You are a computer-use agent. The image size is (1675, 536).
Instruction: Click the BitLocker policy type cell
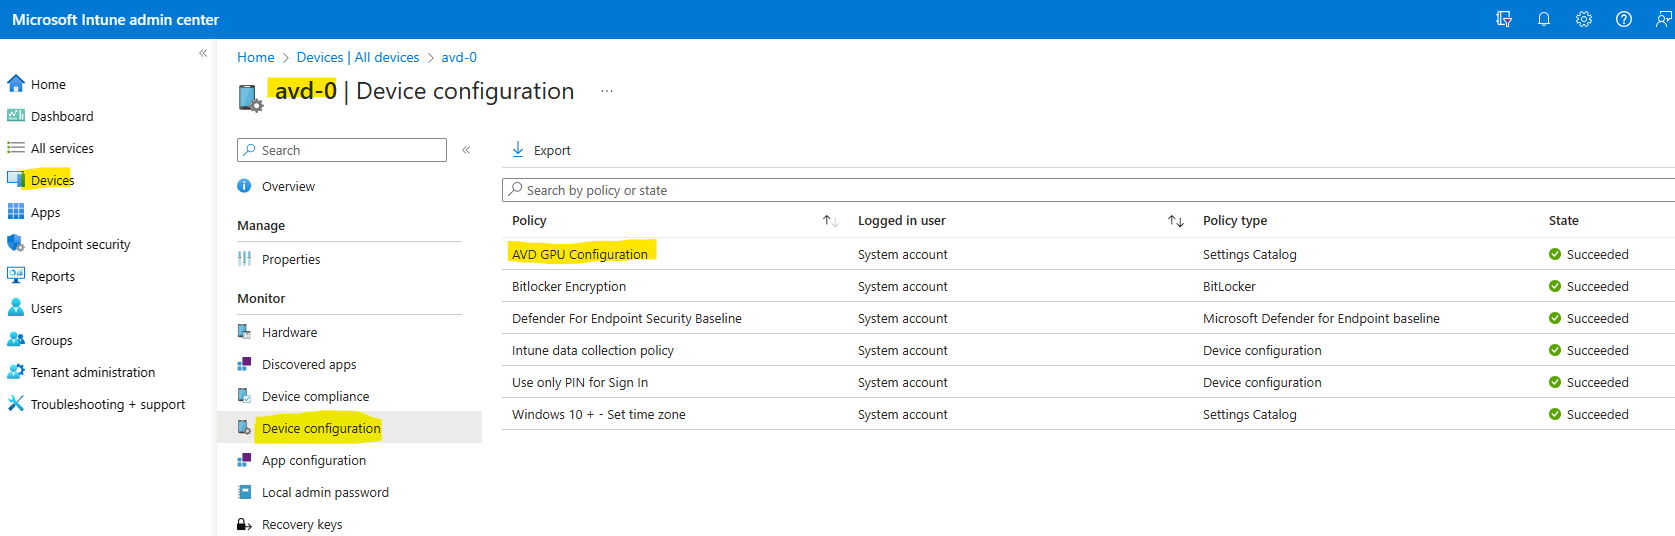pos(1229,287)
